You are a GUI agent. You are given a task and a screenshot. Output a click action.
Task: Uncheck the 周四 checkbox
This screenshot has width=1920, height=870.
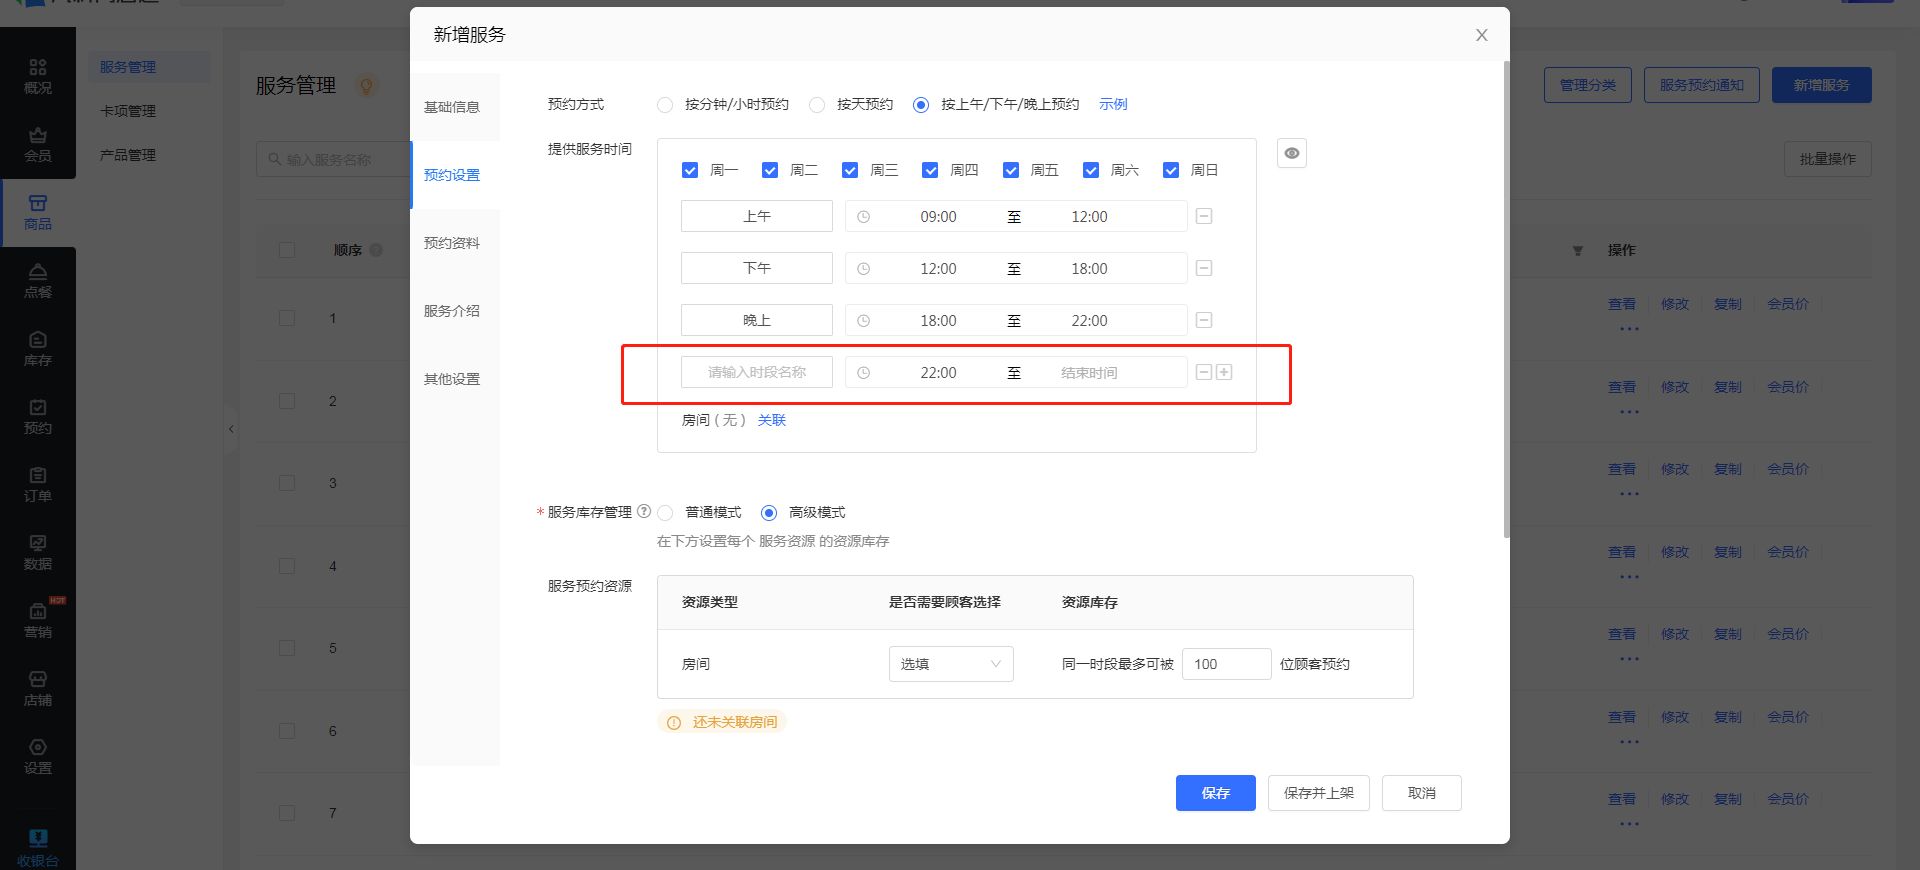930,170
